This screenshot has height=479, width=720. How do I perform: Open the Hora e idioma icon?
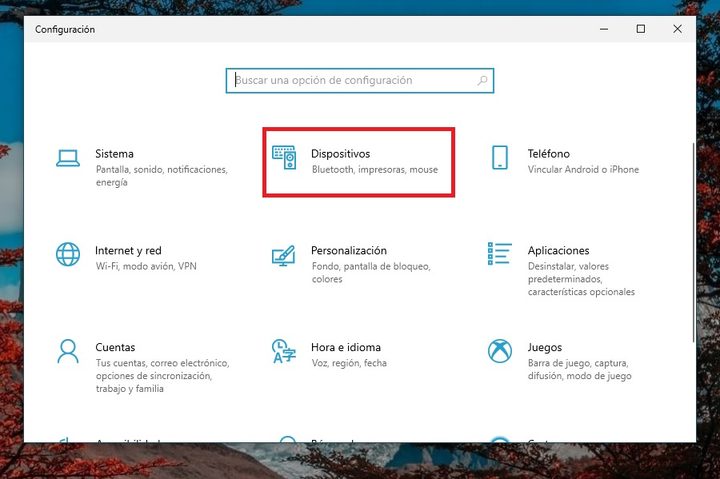point(284,351)
